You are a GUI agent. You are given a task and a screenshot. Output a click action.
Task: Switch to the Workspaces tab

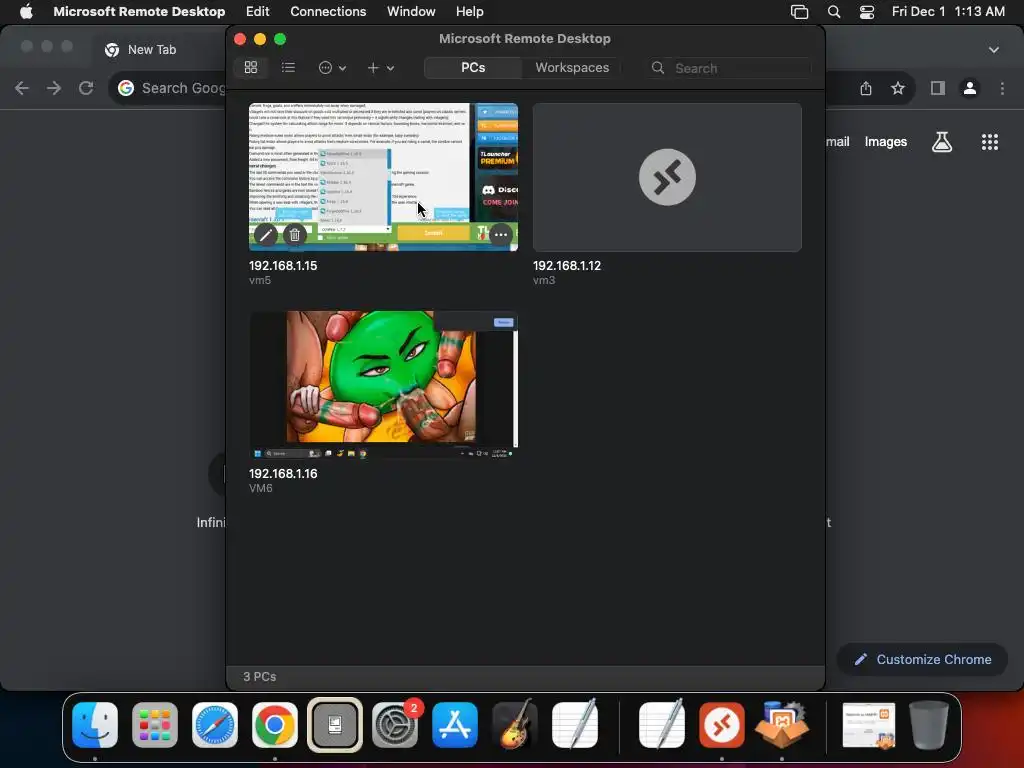[571, 67]
